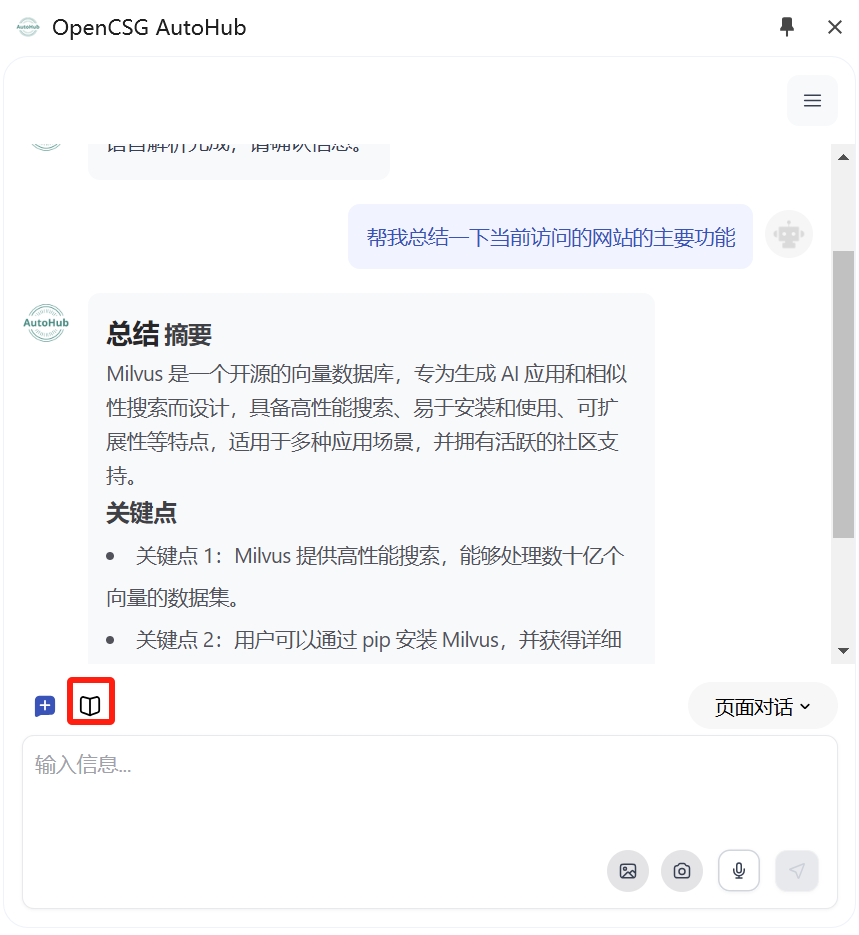Take a screenshot with the camera icon

pos(682,871)
